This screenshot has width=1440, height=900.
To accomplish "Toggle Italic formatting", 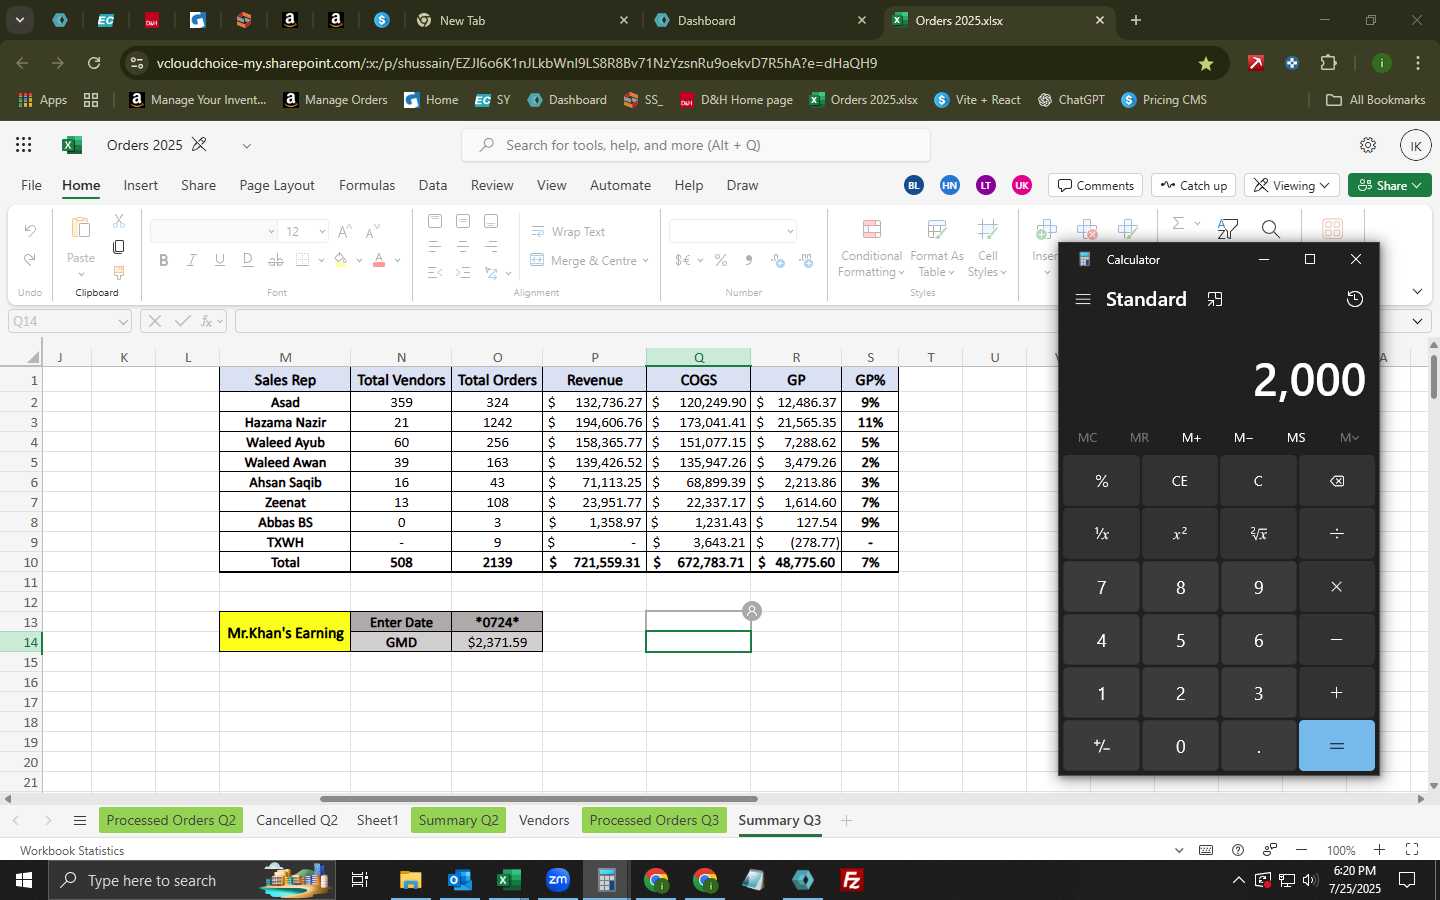I will tap(191, 260).
